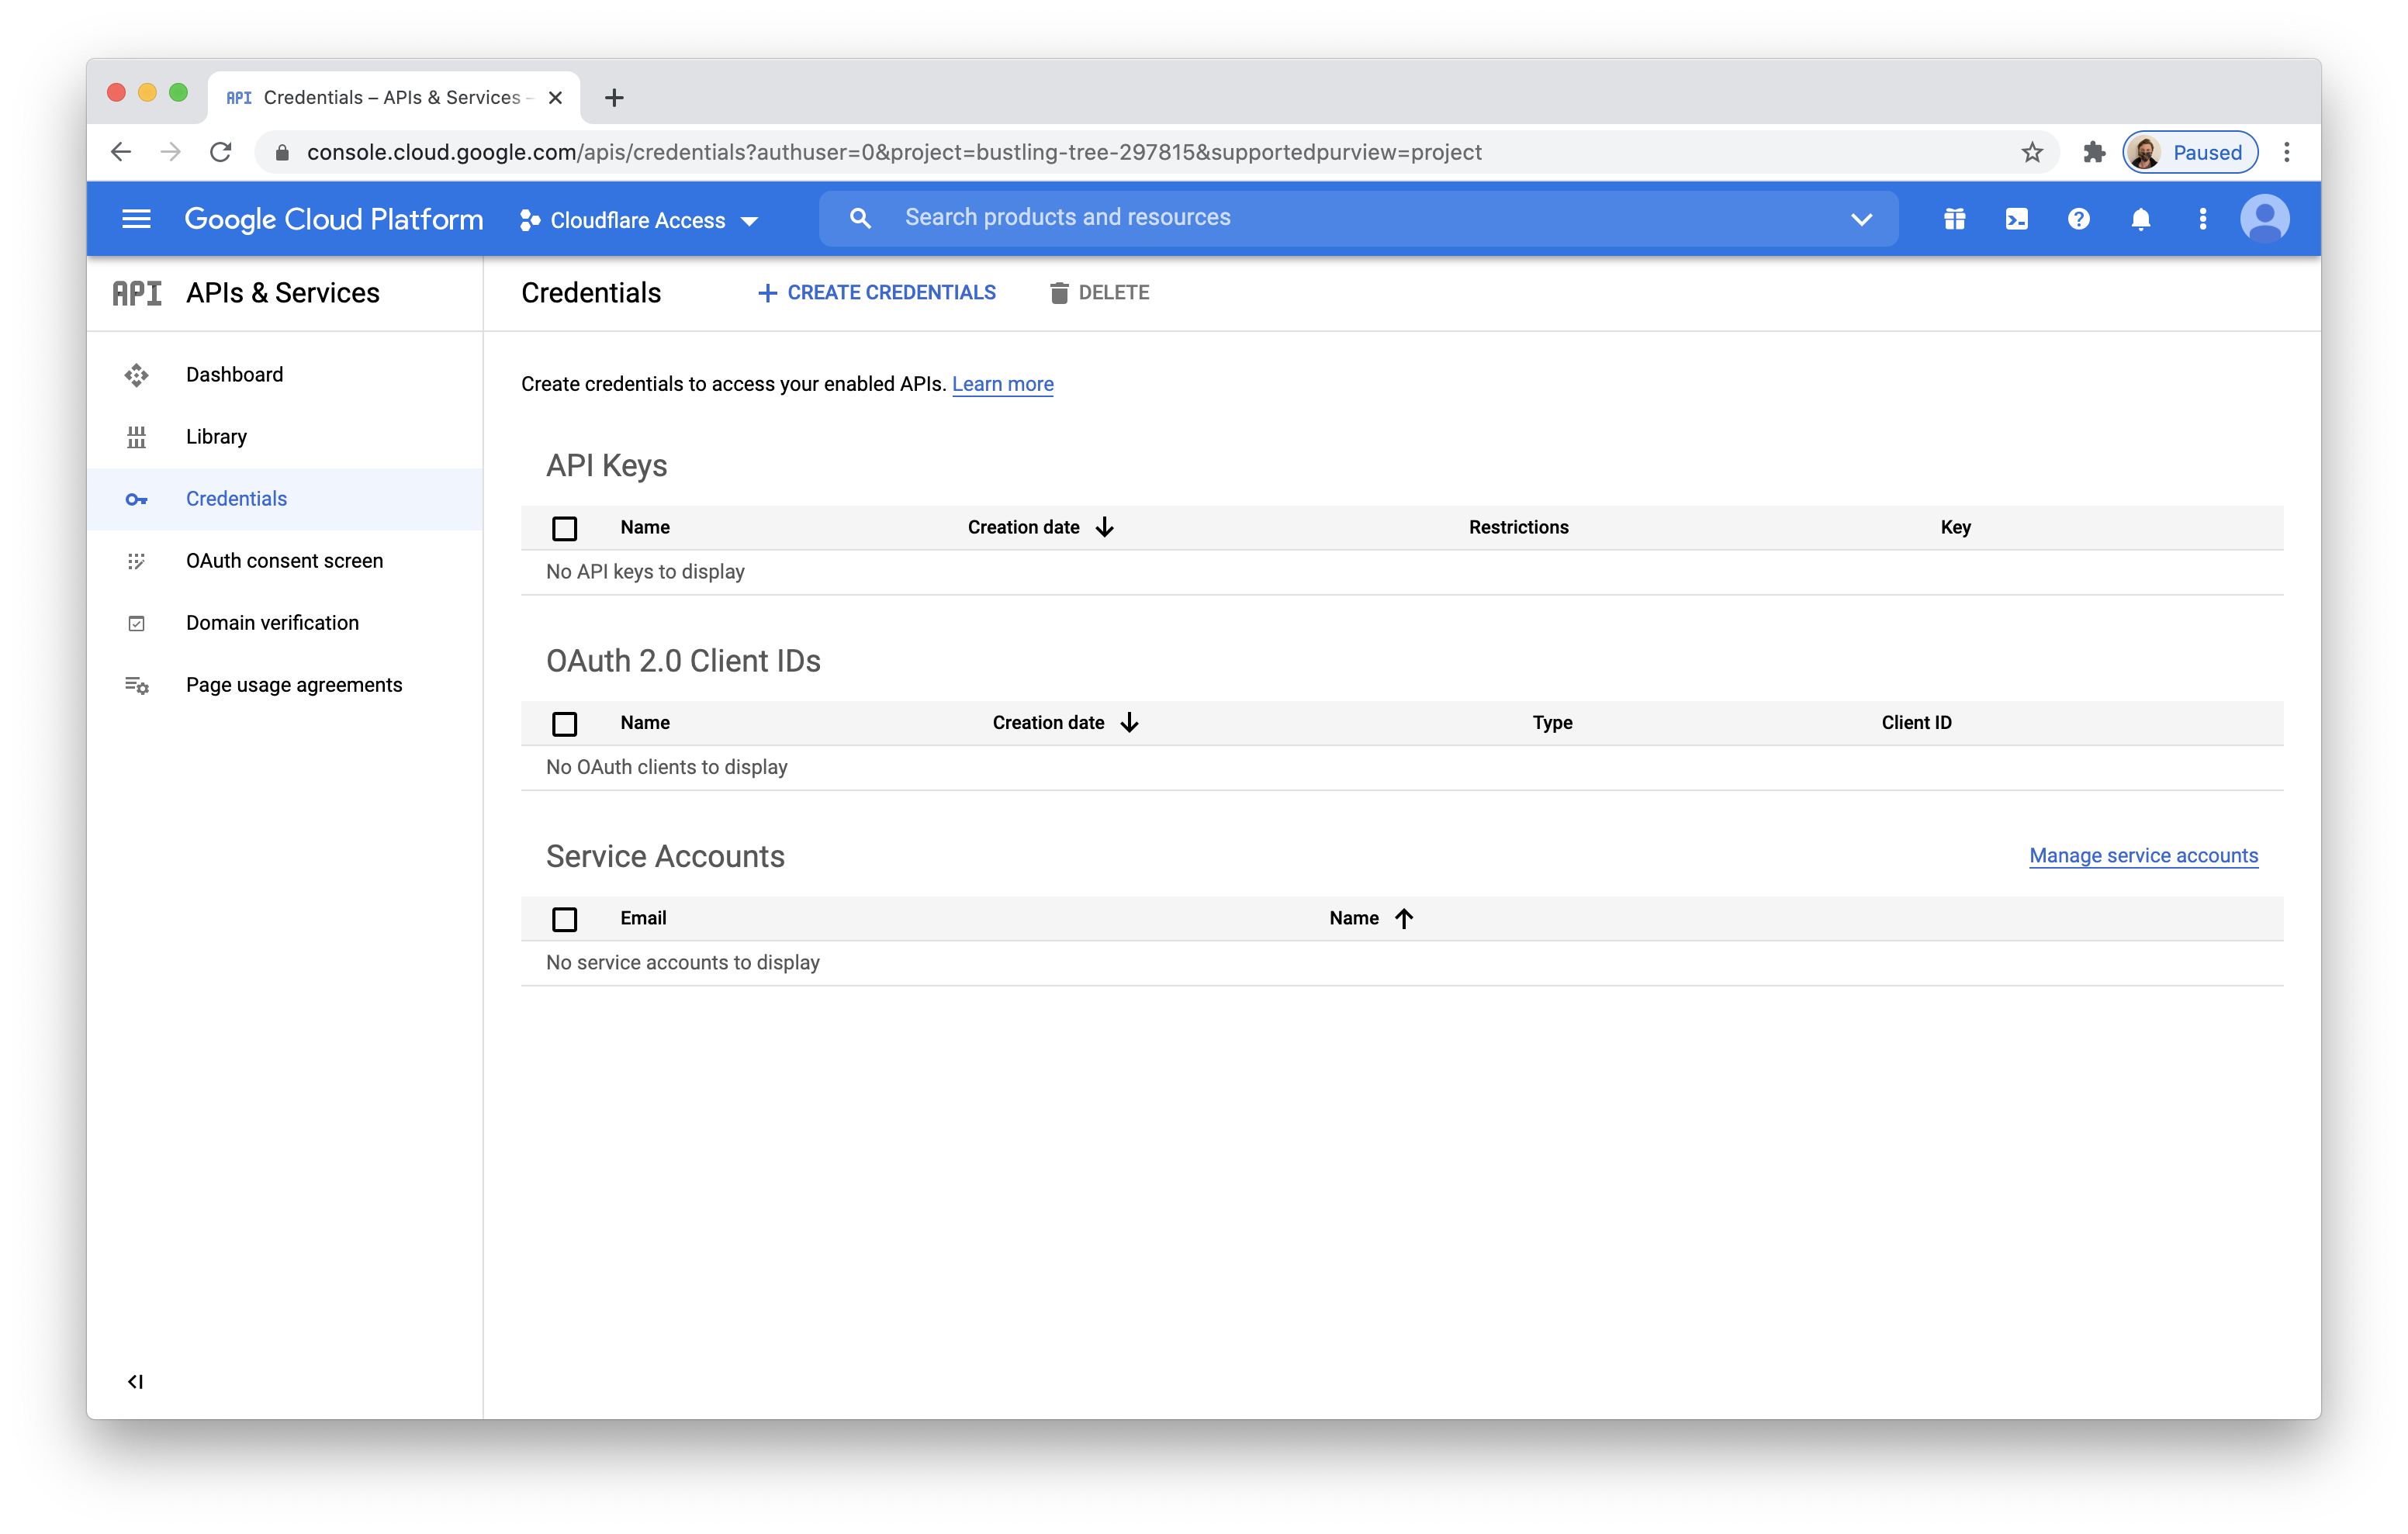The width and height of the screenshot is (2408, 1534).
Task: Open Manage service accounts link
Action: (x=2143, y=856)
